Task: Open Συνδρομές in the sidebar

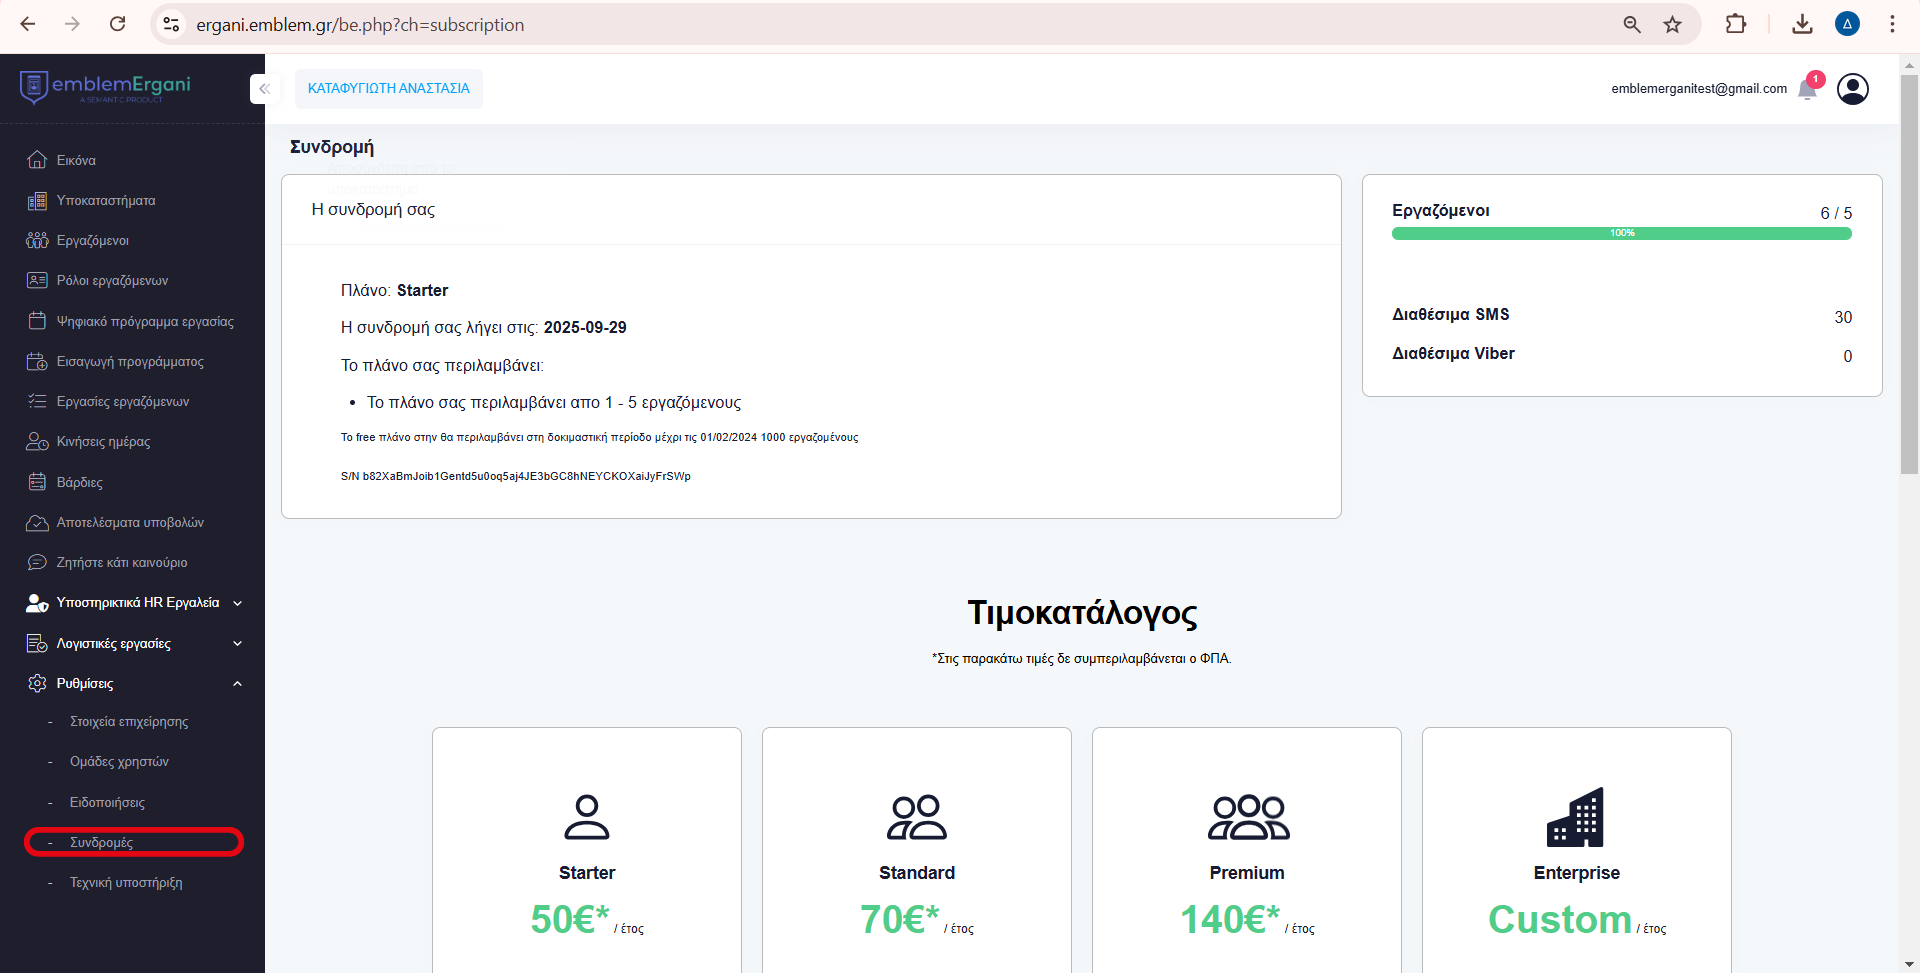Action: [101, 842]
